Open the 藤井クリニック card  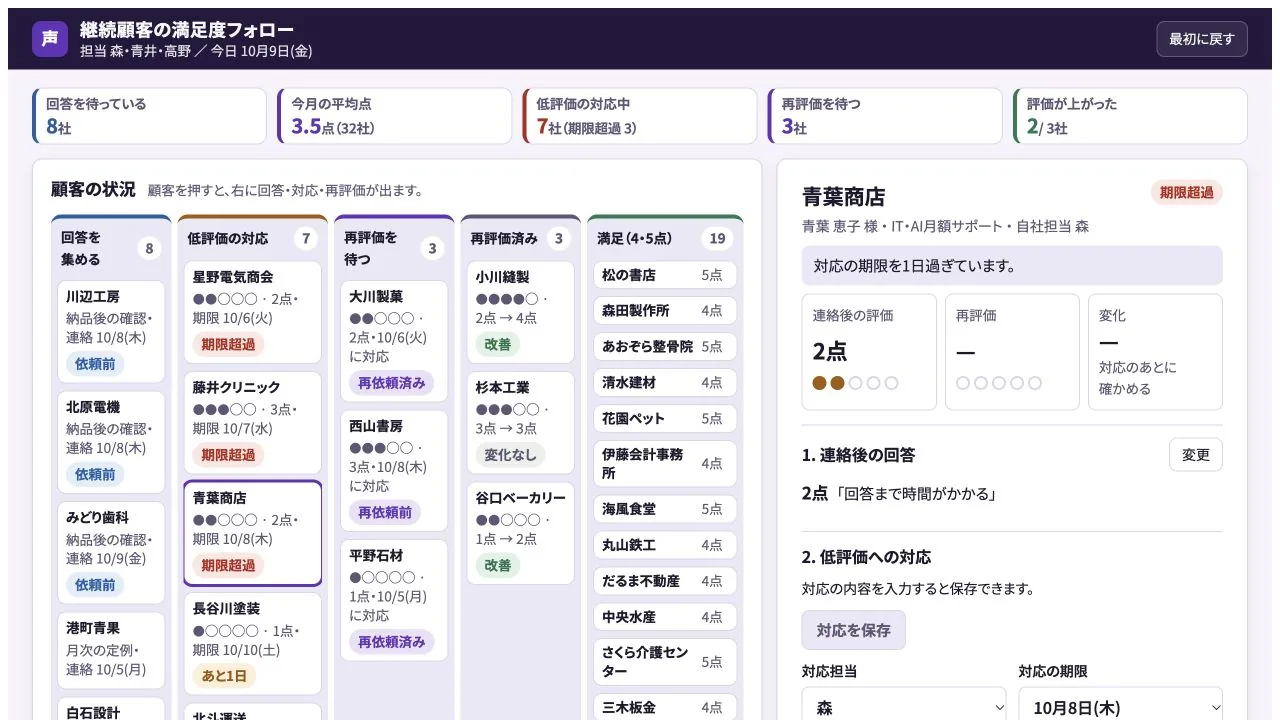(x=253, y=422)
